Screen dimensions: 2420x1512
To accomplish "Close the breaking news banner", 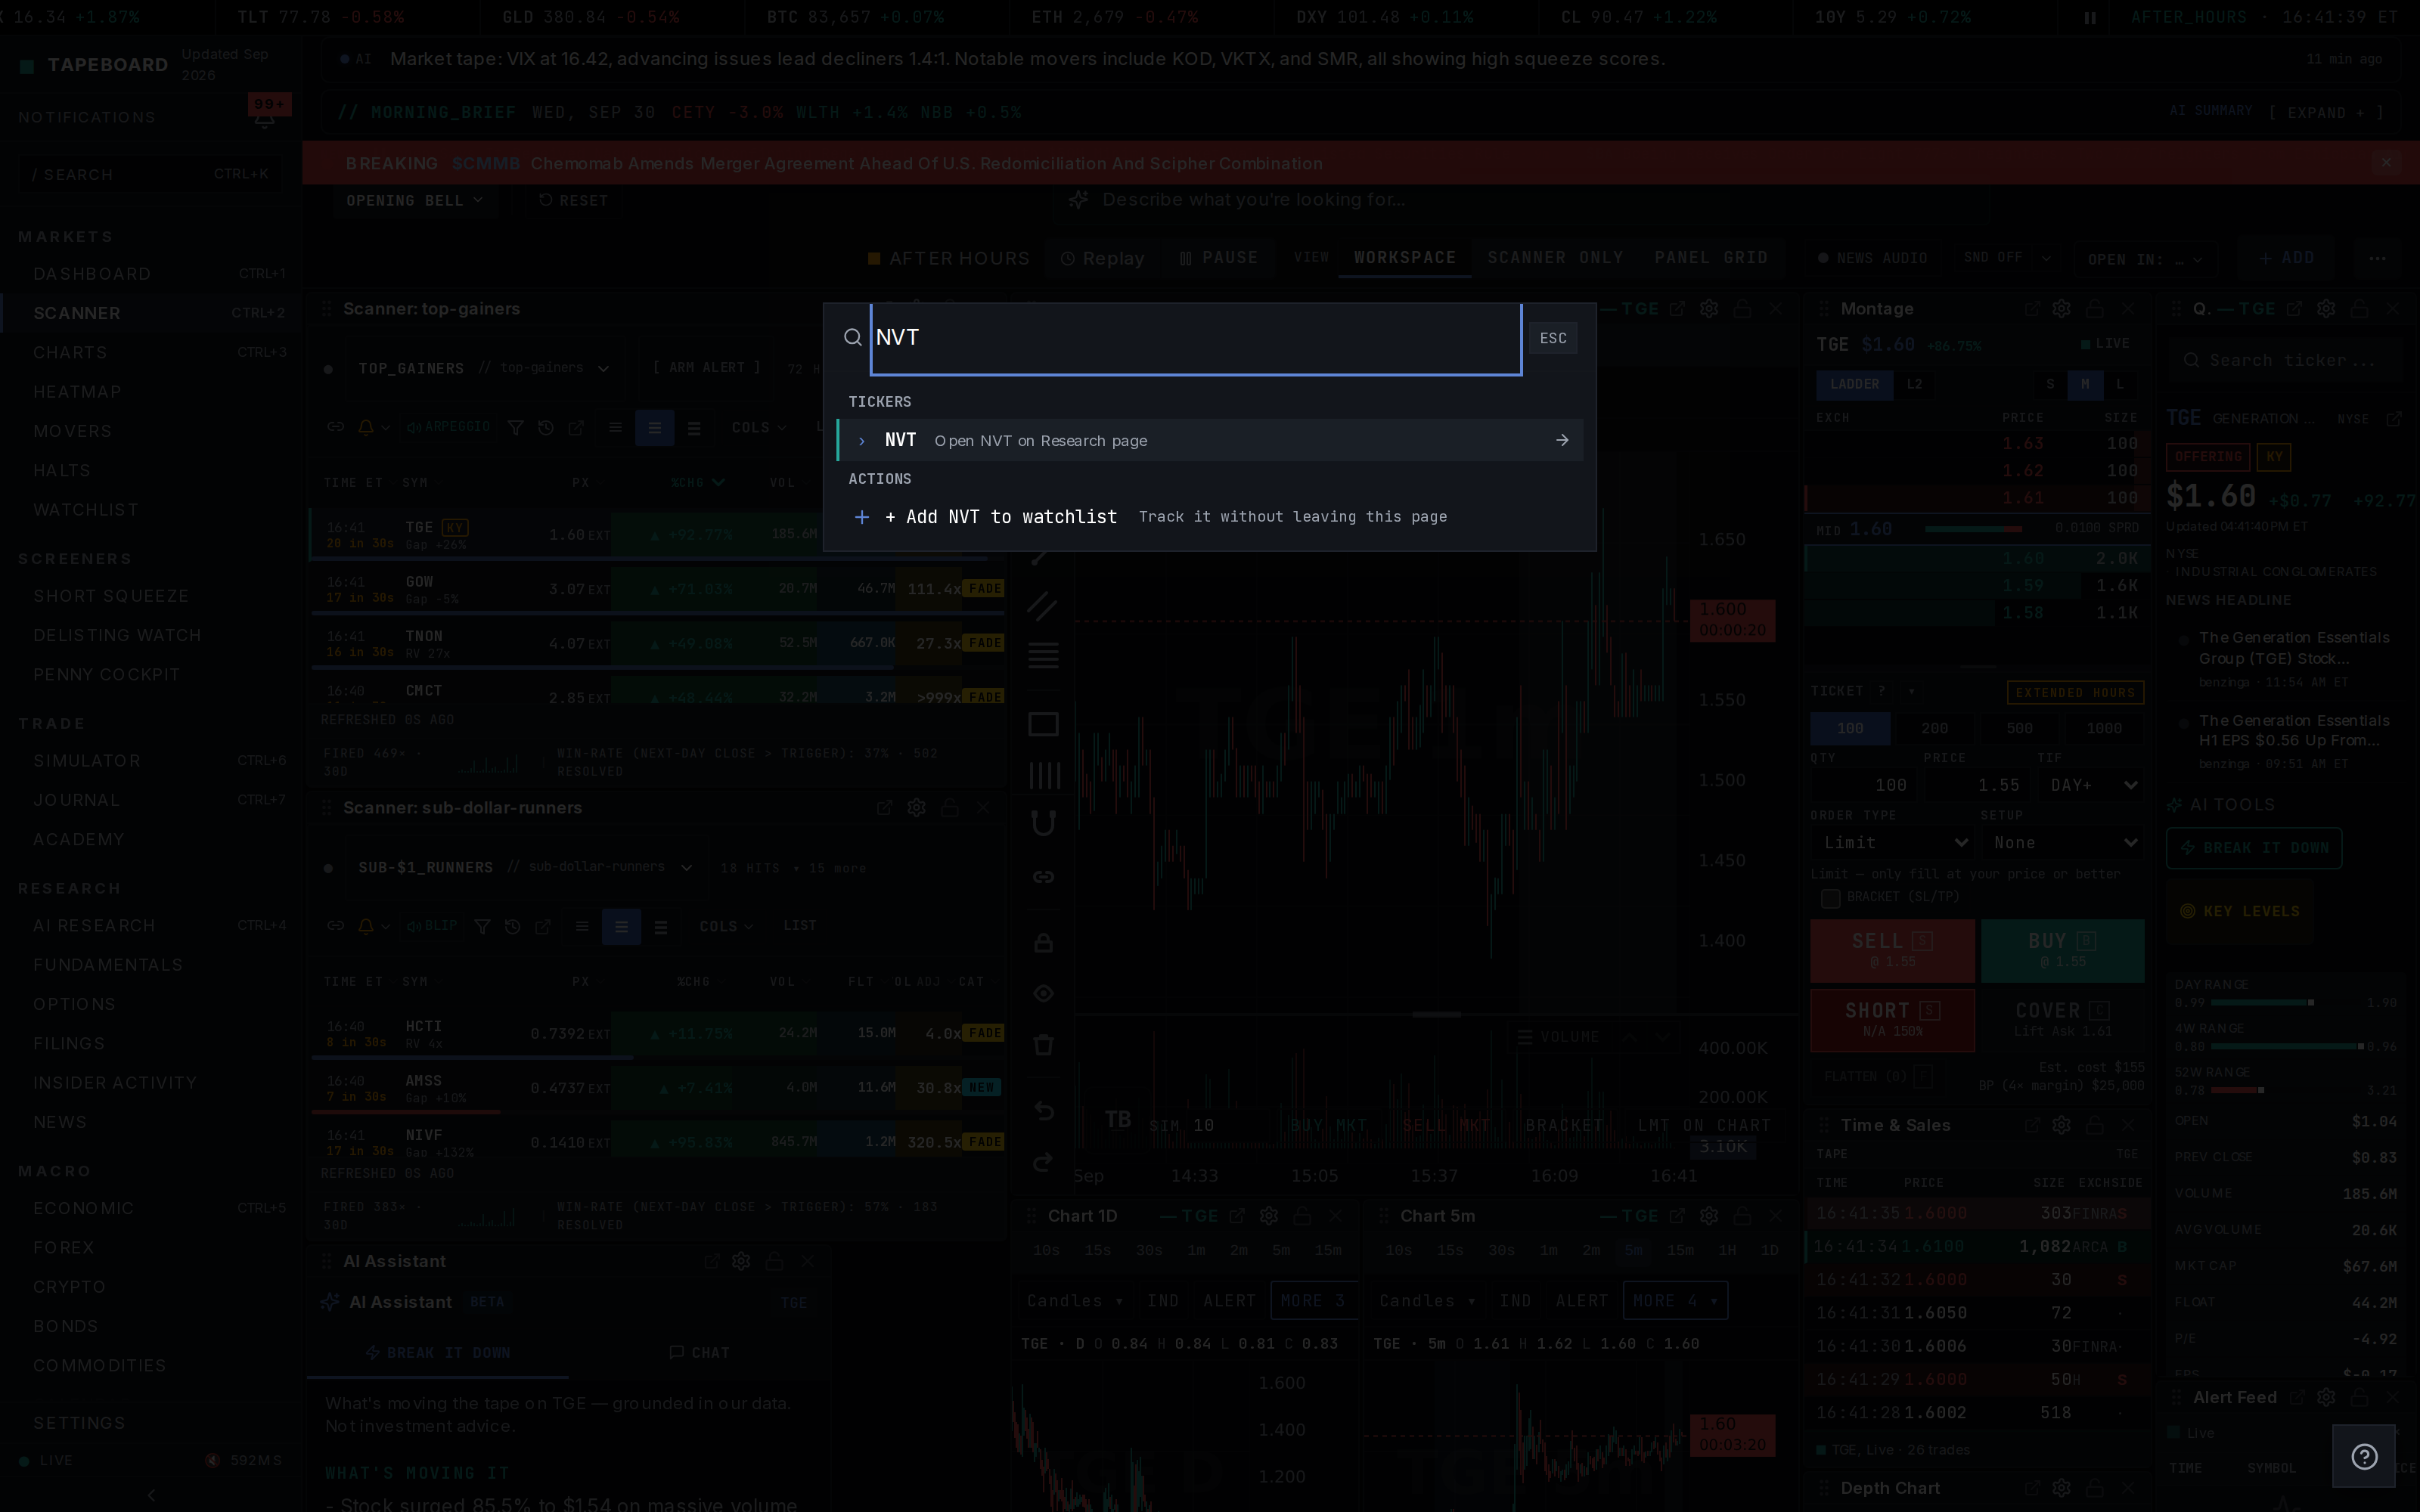I will [x=2386, y=163].
